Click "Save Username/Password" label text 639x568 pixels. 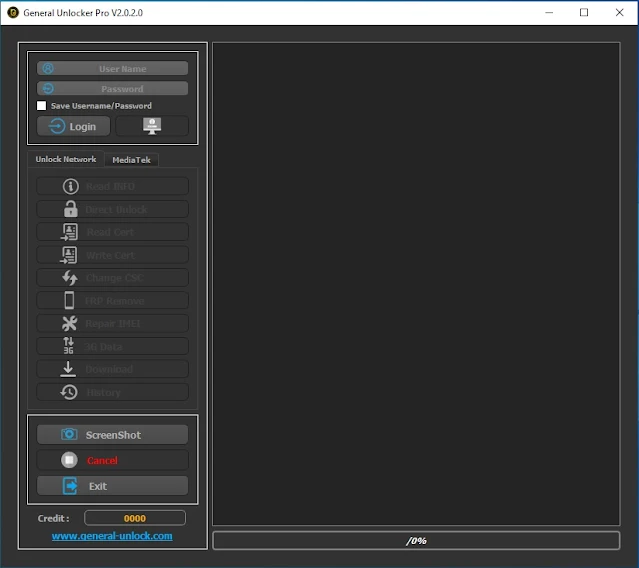coord(101,106)
